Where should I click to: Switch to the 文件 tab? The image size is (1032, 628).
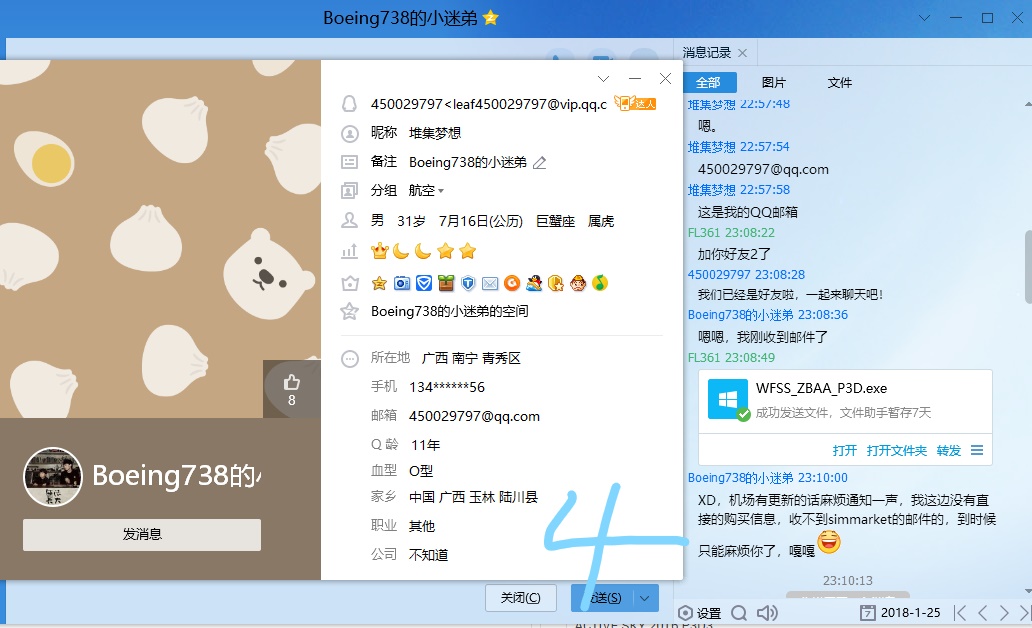[x=840, y=83]
